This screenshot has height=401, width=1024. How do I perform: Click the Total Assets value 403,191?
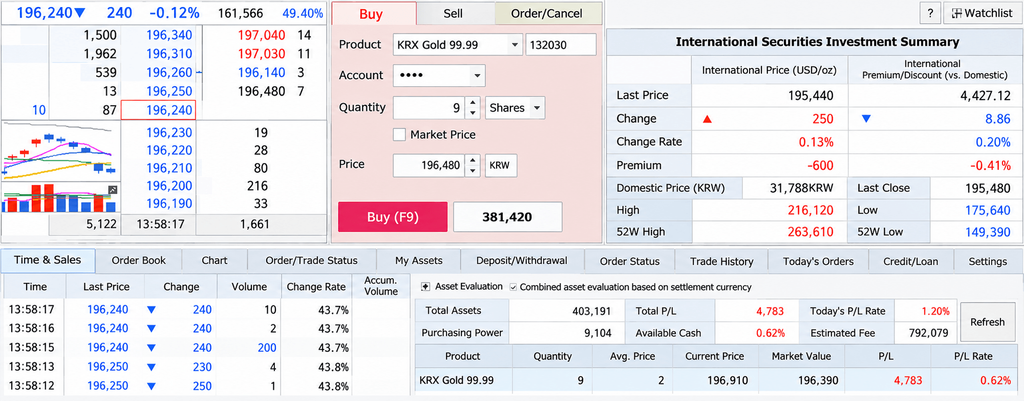(590, 312)
